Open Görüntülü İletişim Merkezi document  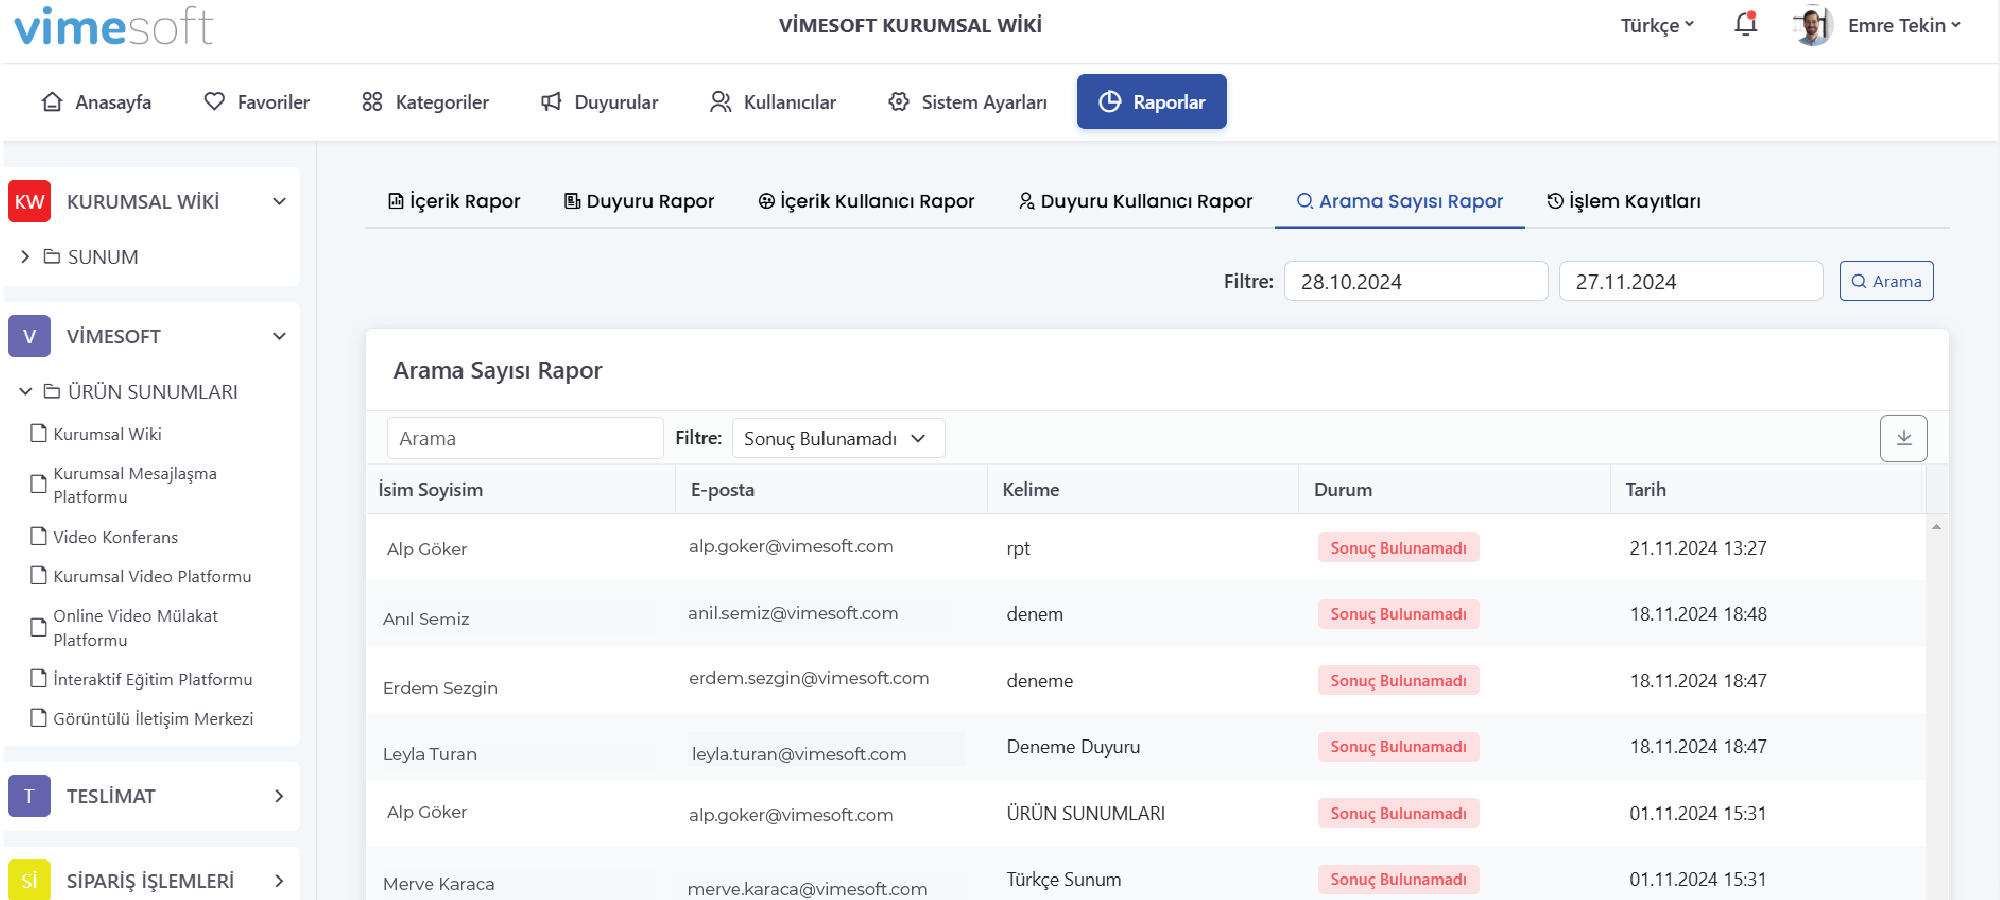point(141,719)
